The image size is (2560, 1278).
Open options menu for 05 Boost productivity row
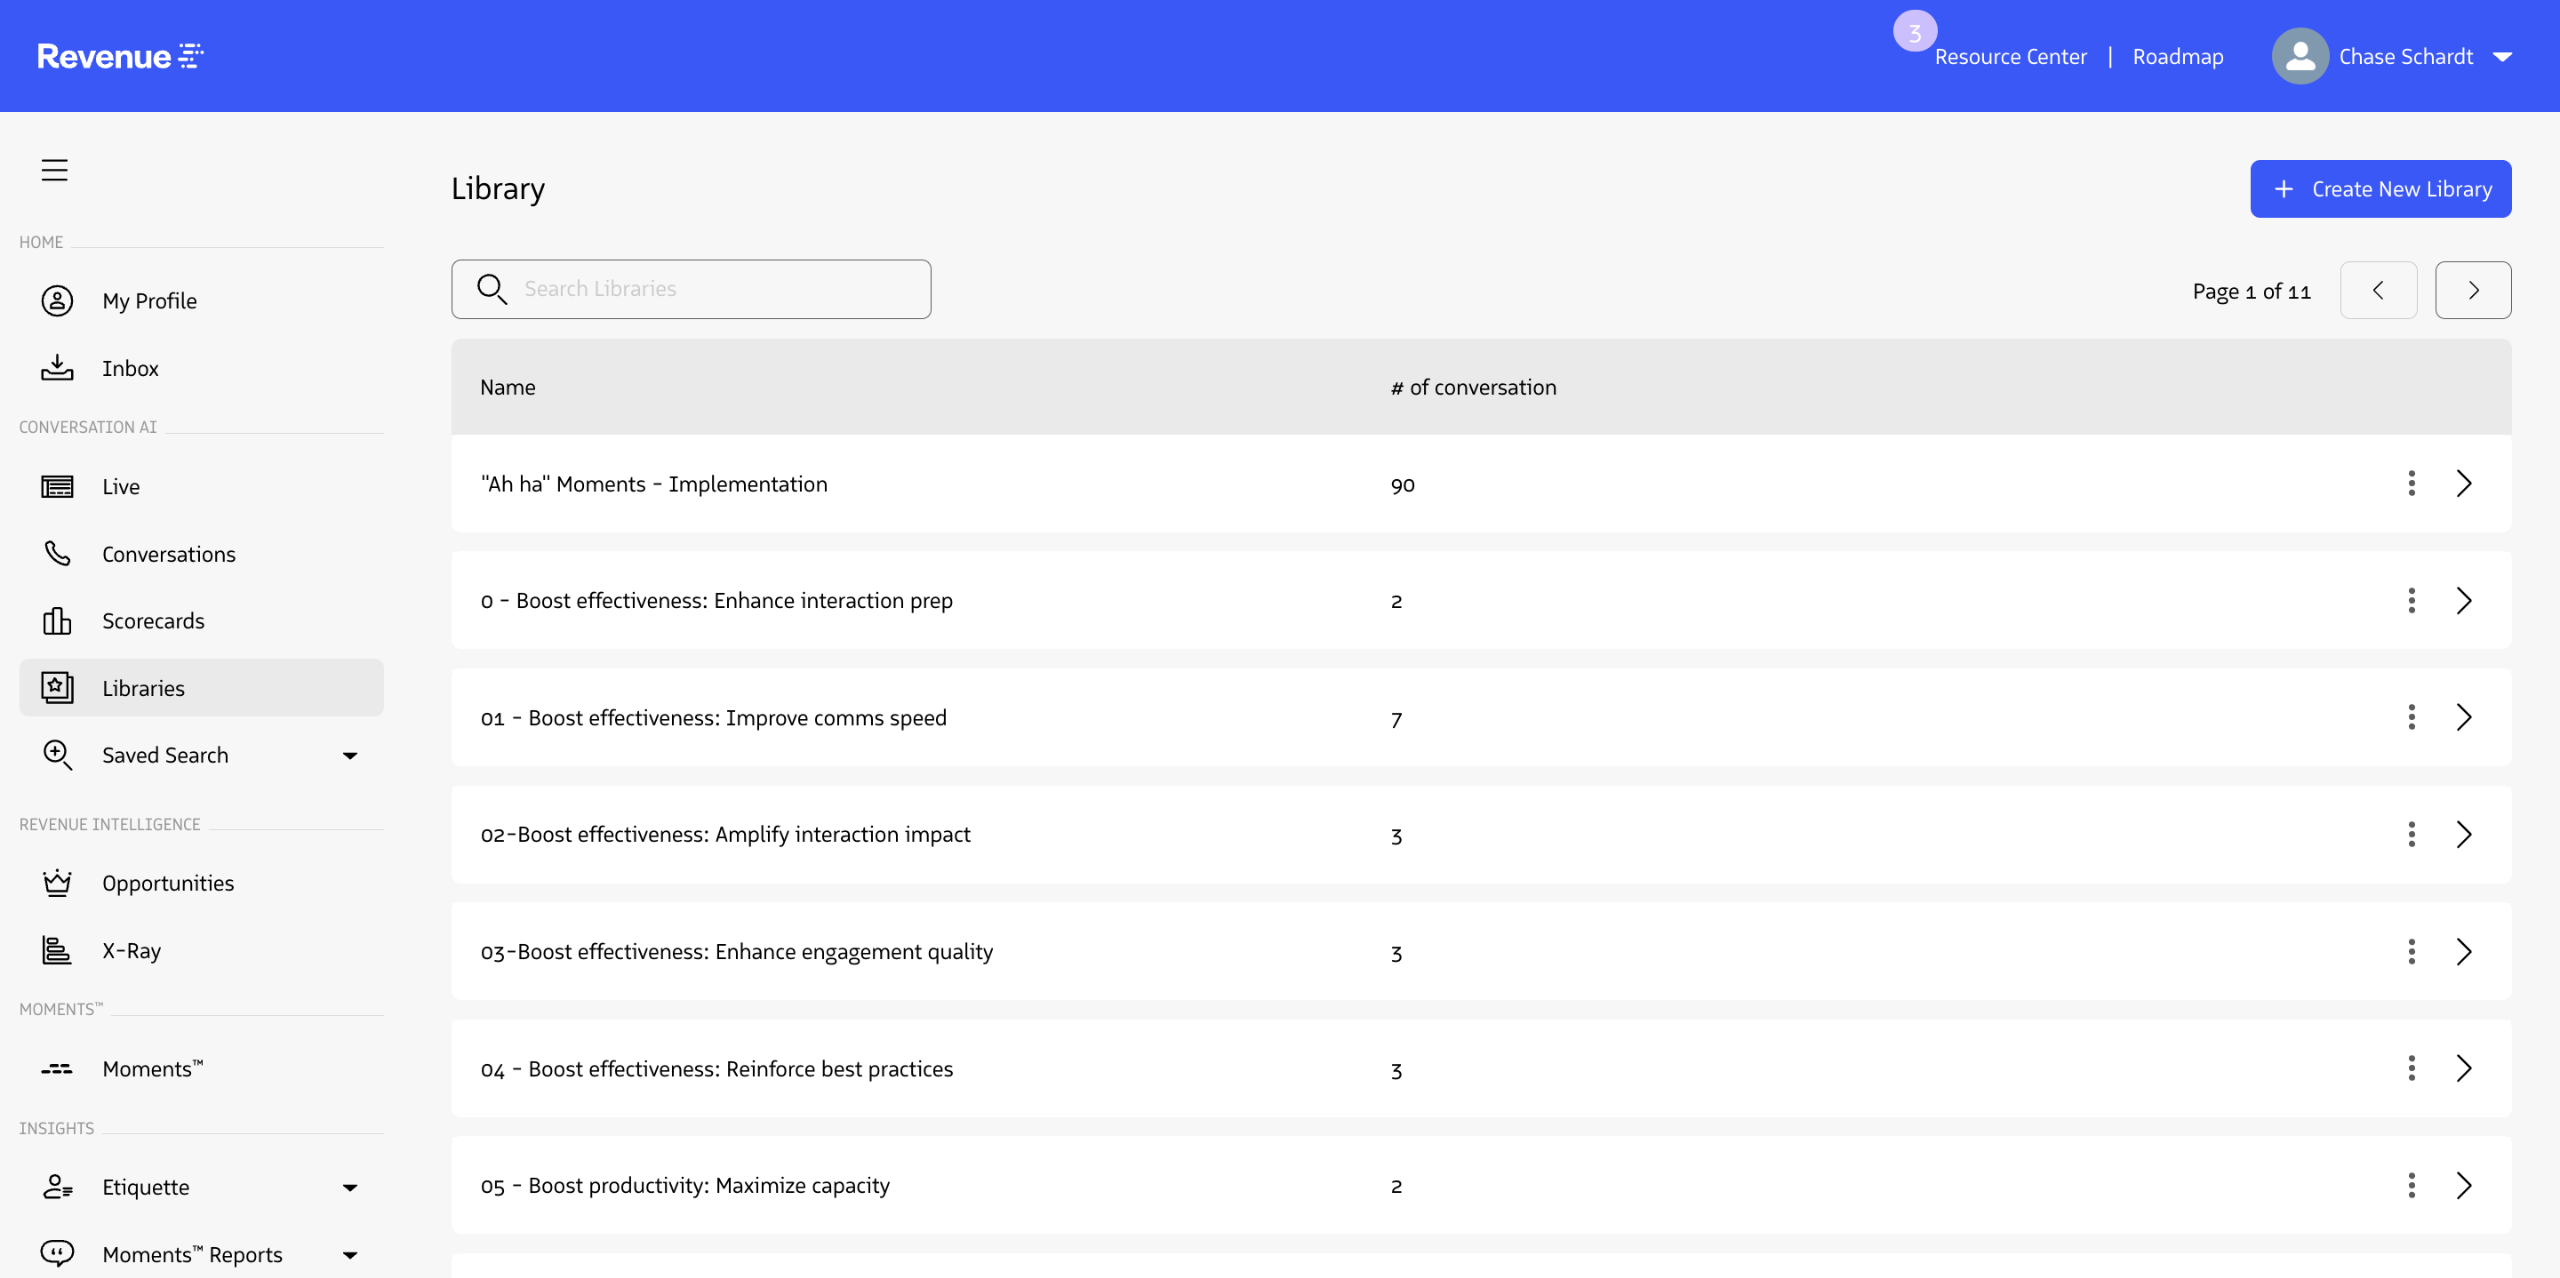tap(2411, 1186)
